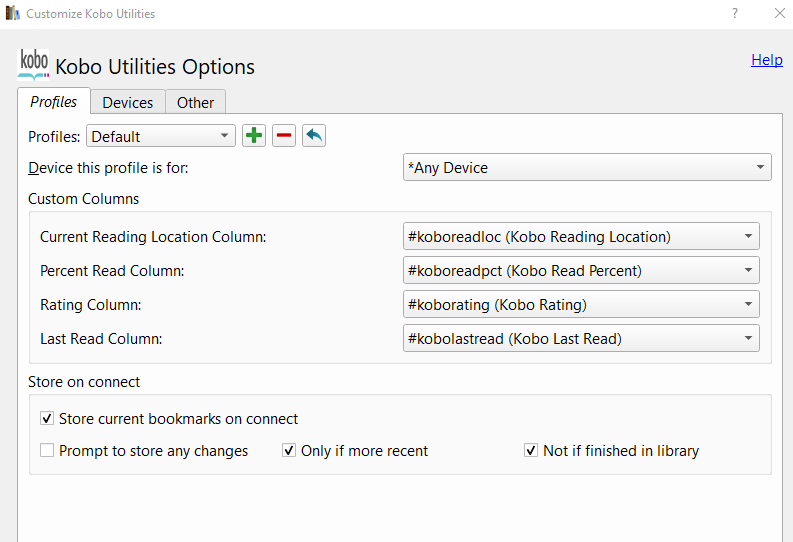Switch to the Devices tab

pyautogui.click(x=128, y=102)
